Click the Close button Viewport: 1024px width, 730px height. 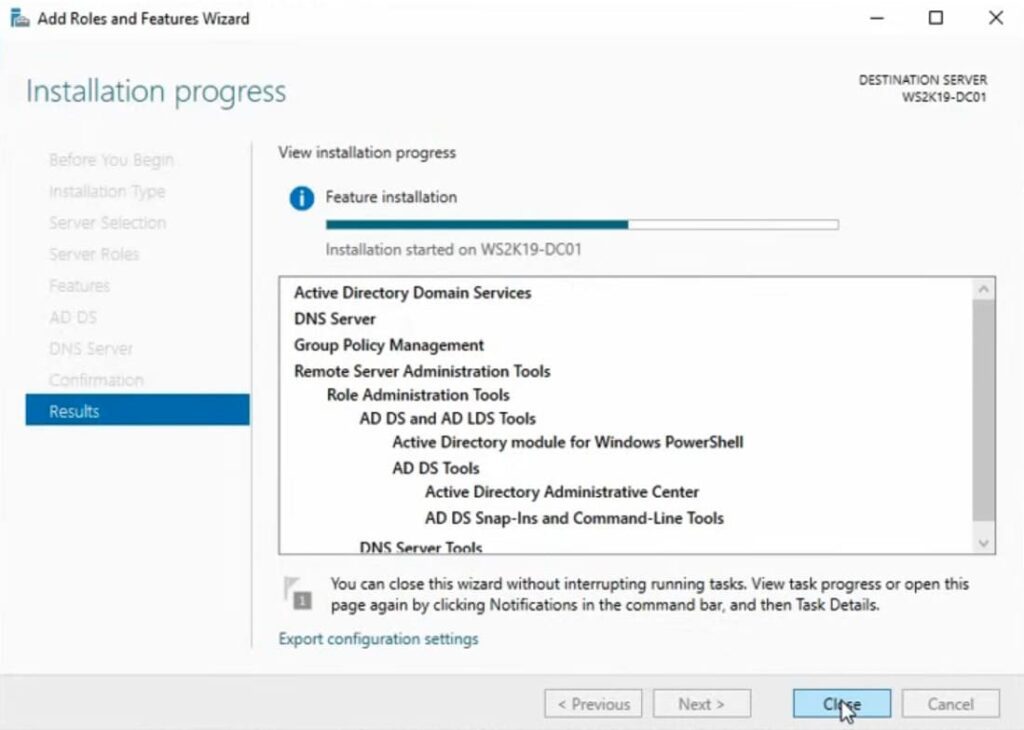coord(841,704)
